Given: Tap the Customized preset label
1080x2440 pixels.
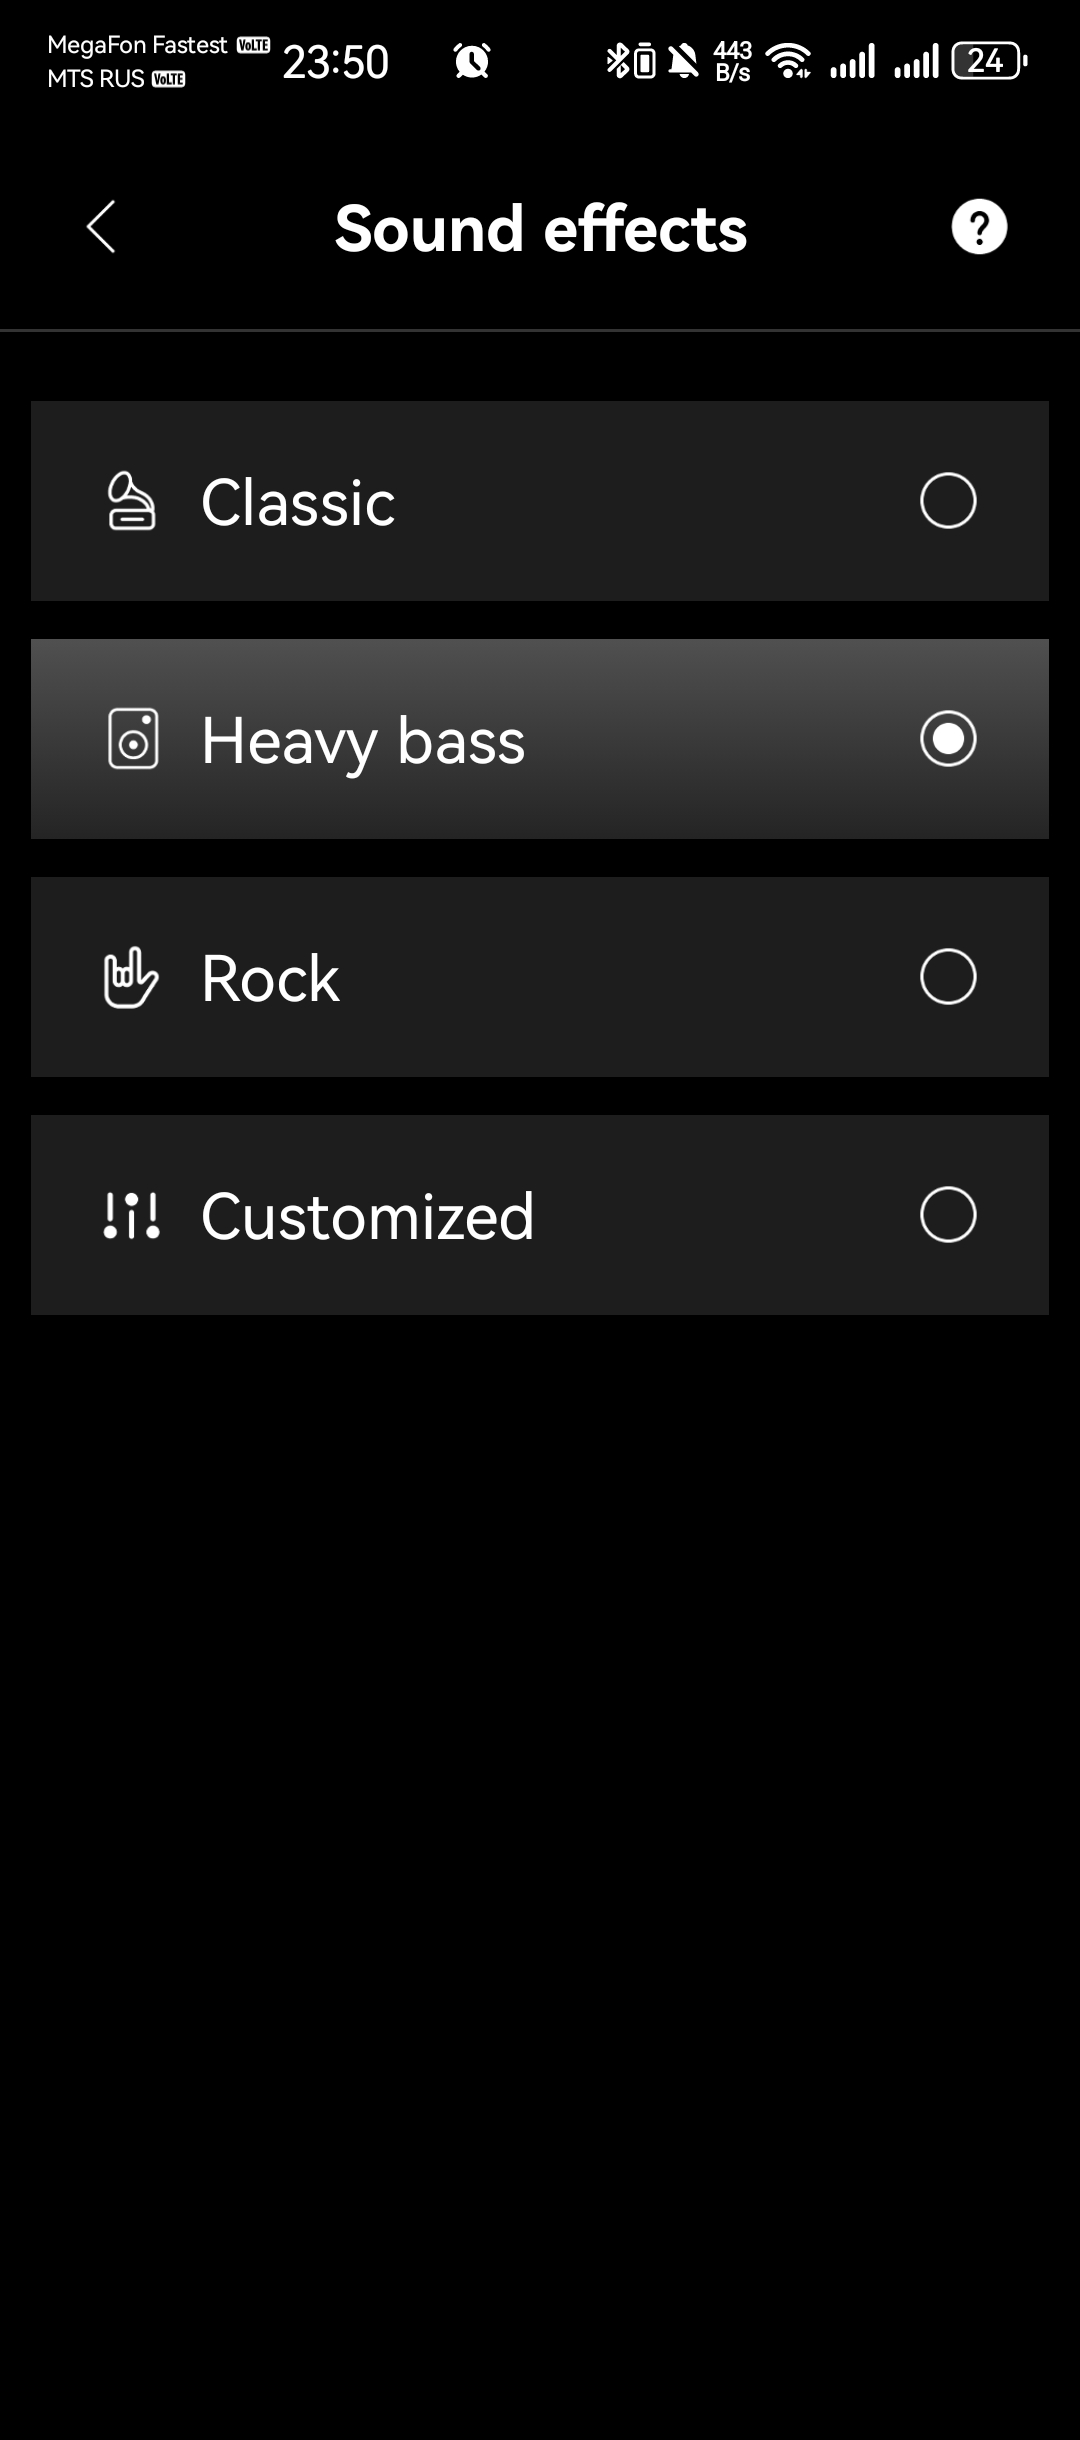Looking at the screenshot, I should point(368,1216).
